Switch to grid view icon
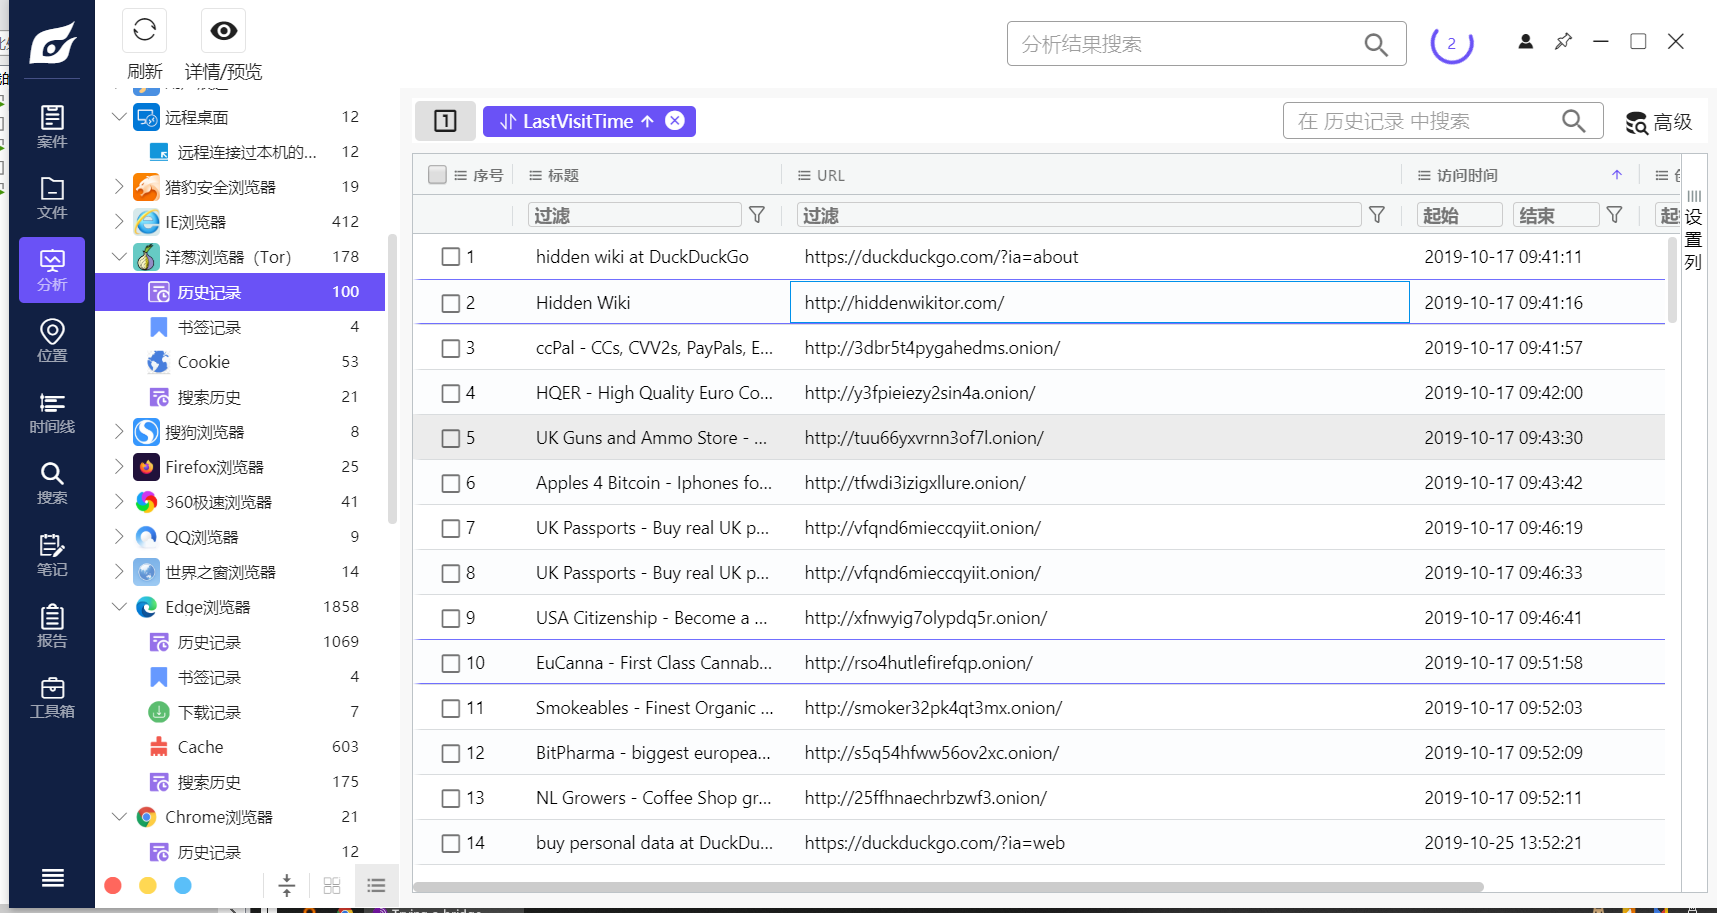1717x913 pixels. coord(332,885)
